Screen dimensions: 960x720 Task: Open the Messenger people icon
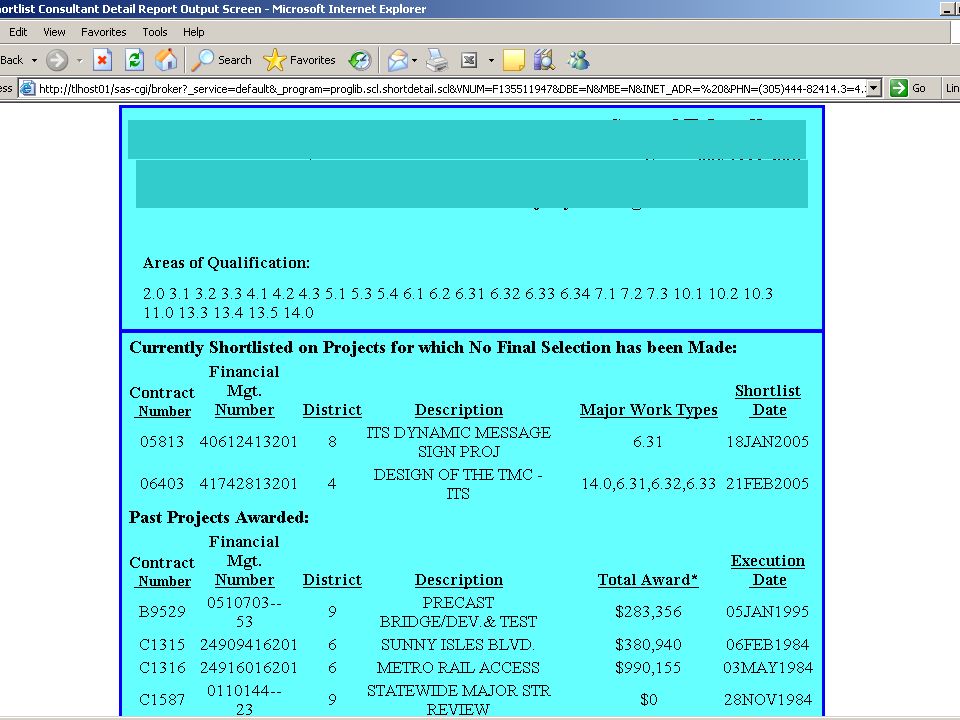click(578, 60)
